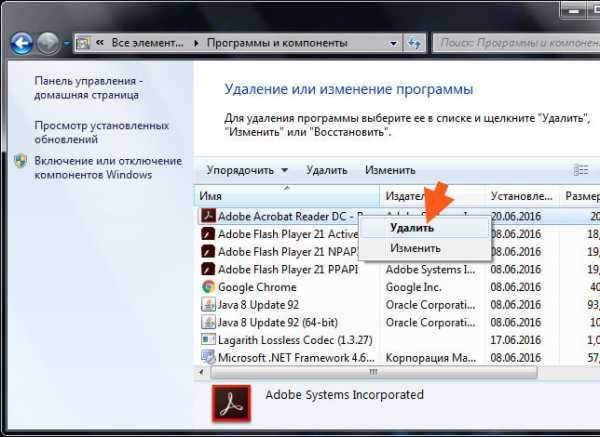Open «Панель управления - домашняя страница» link
600x437 pixels.
point(88,88)
